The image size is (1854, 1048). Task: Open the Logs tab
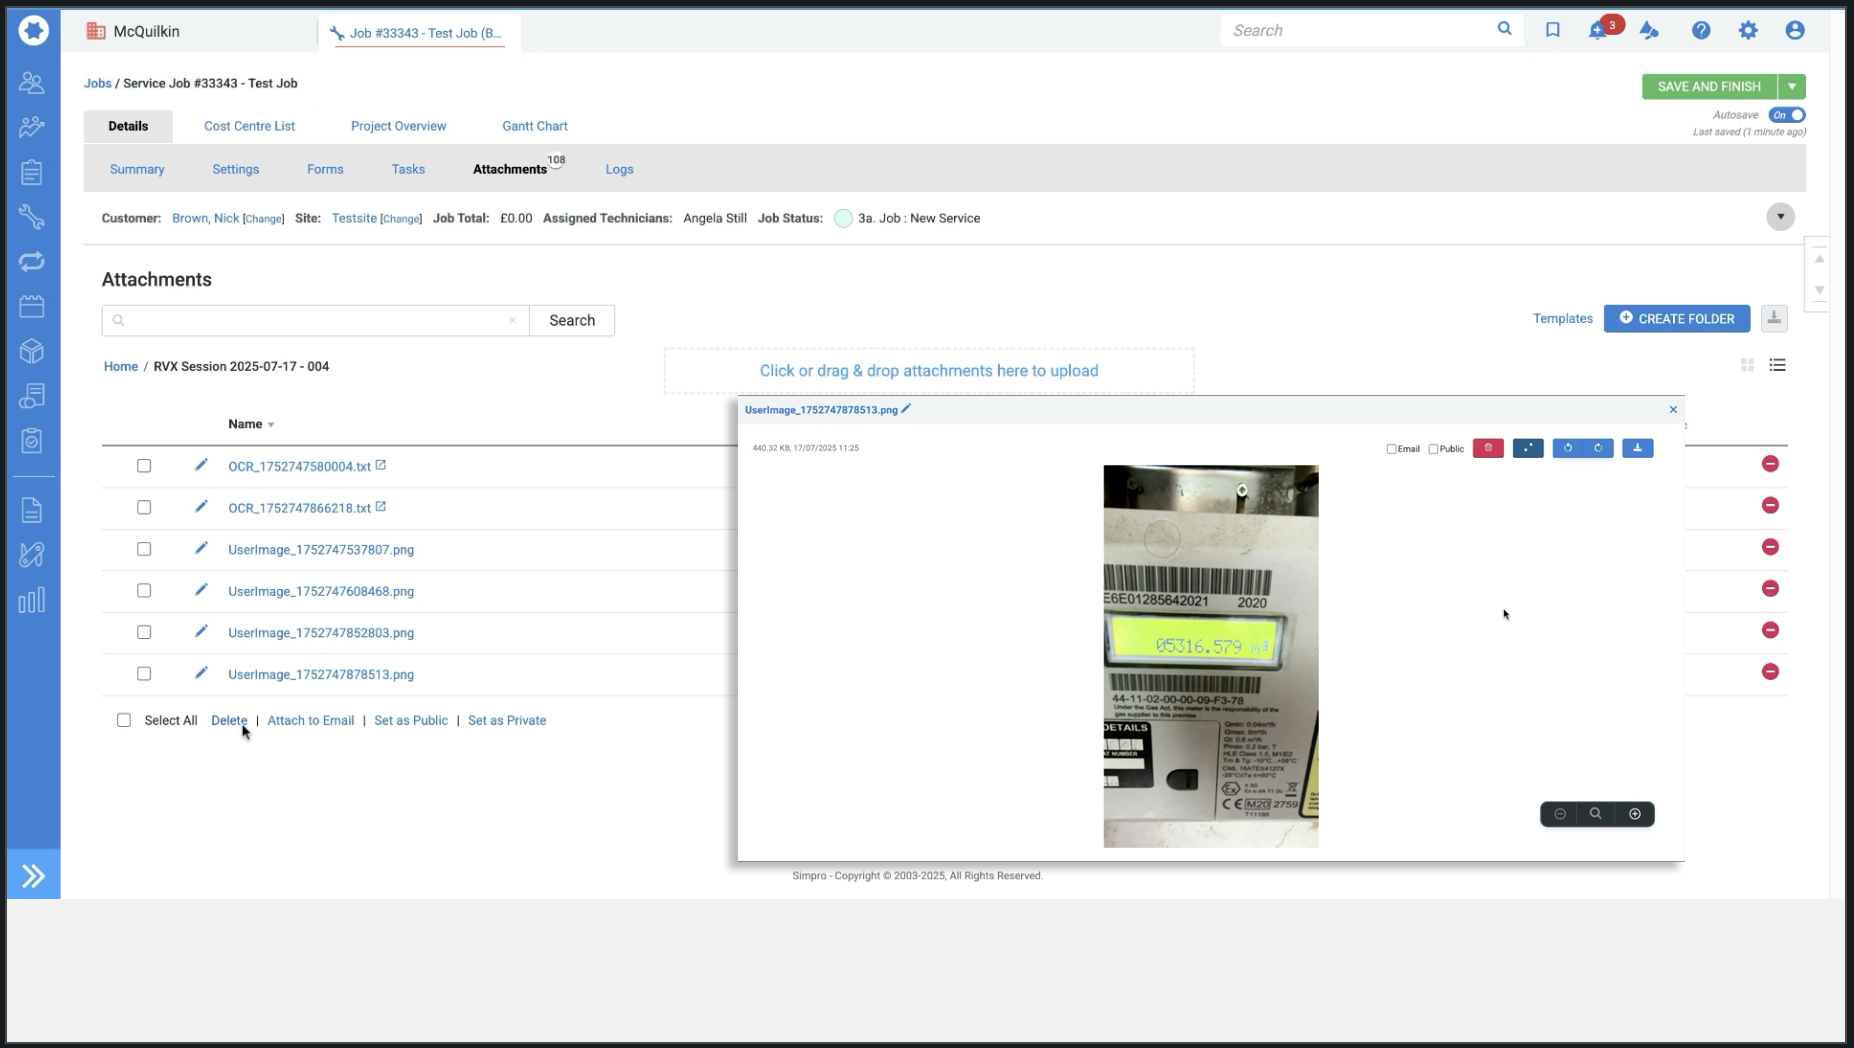coord(619,169)
